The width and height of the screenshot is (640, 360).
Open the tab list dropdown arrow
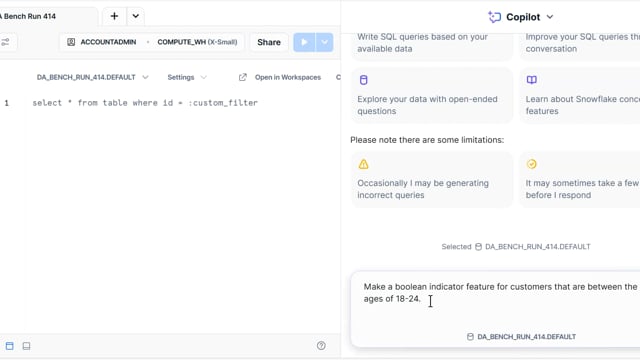pos(136,16)
